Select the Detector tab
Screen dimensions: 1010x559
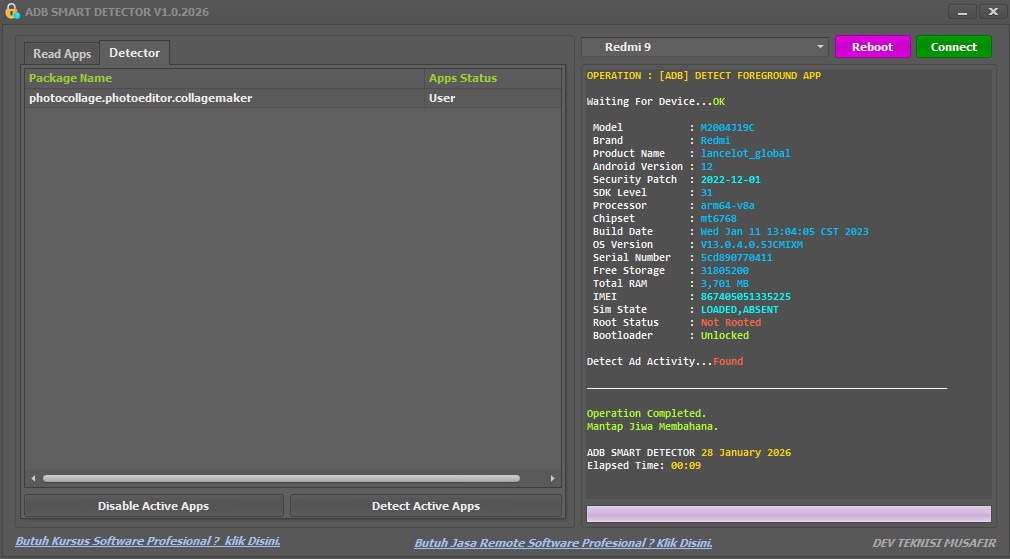pos(134,53)
